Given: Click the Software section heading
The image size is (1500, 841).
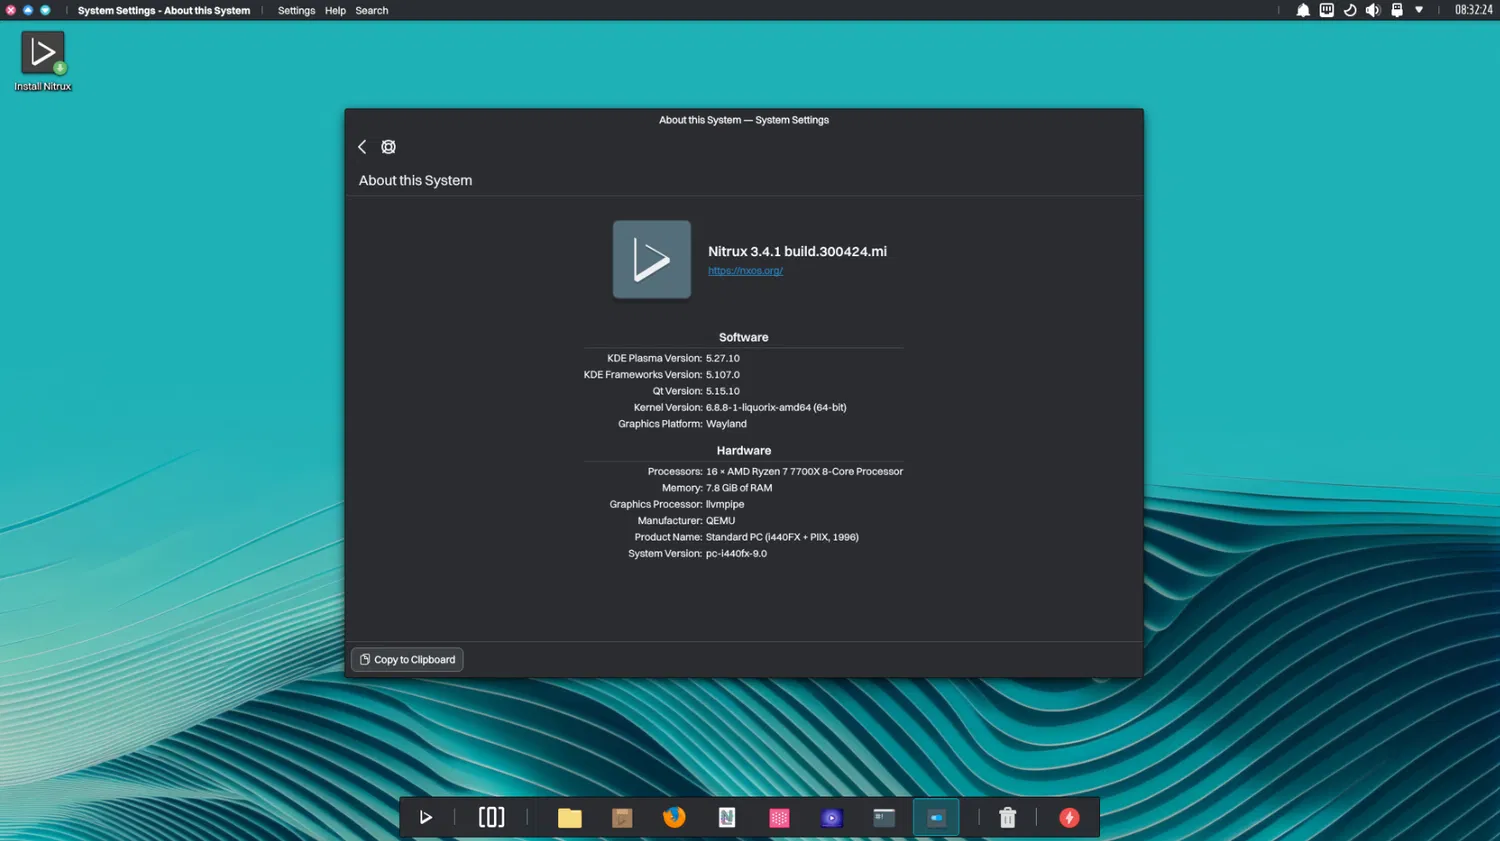Looking at the screenshot, I should 744,338.
